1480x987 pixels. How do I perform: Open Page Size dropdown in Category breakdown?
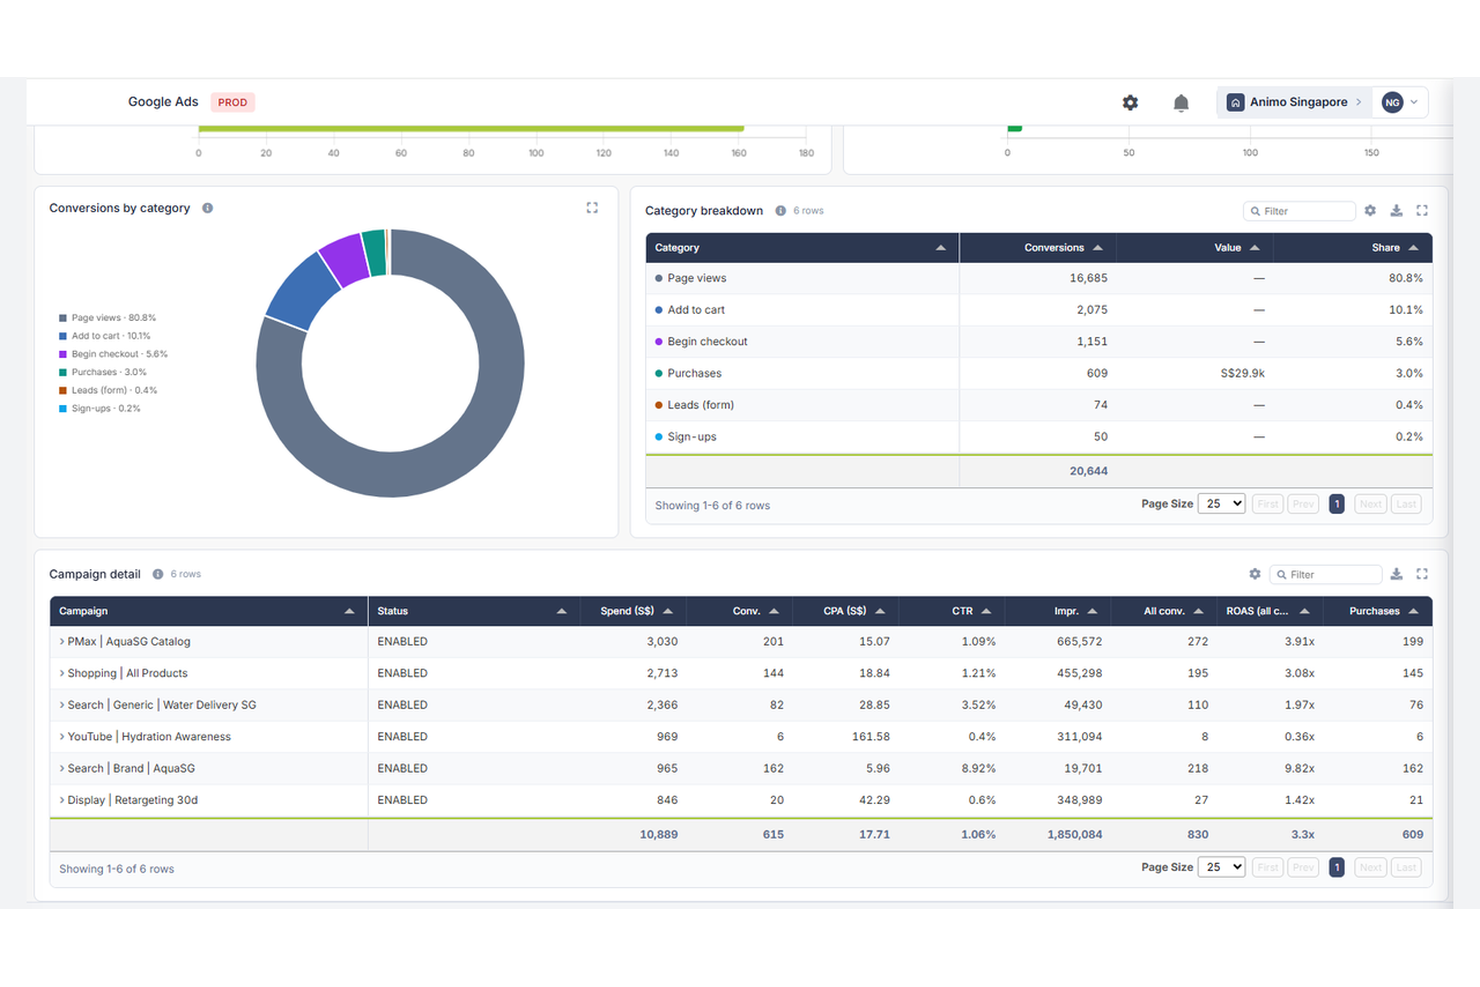(1221, 504)
